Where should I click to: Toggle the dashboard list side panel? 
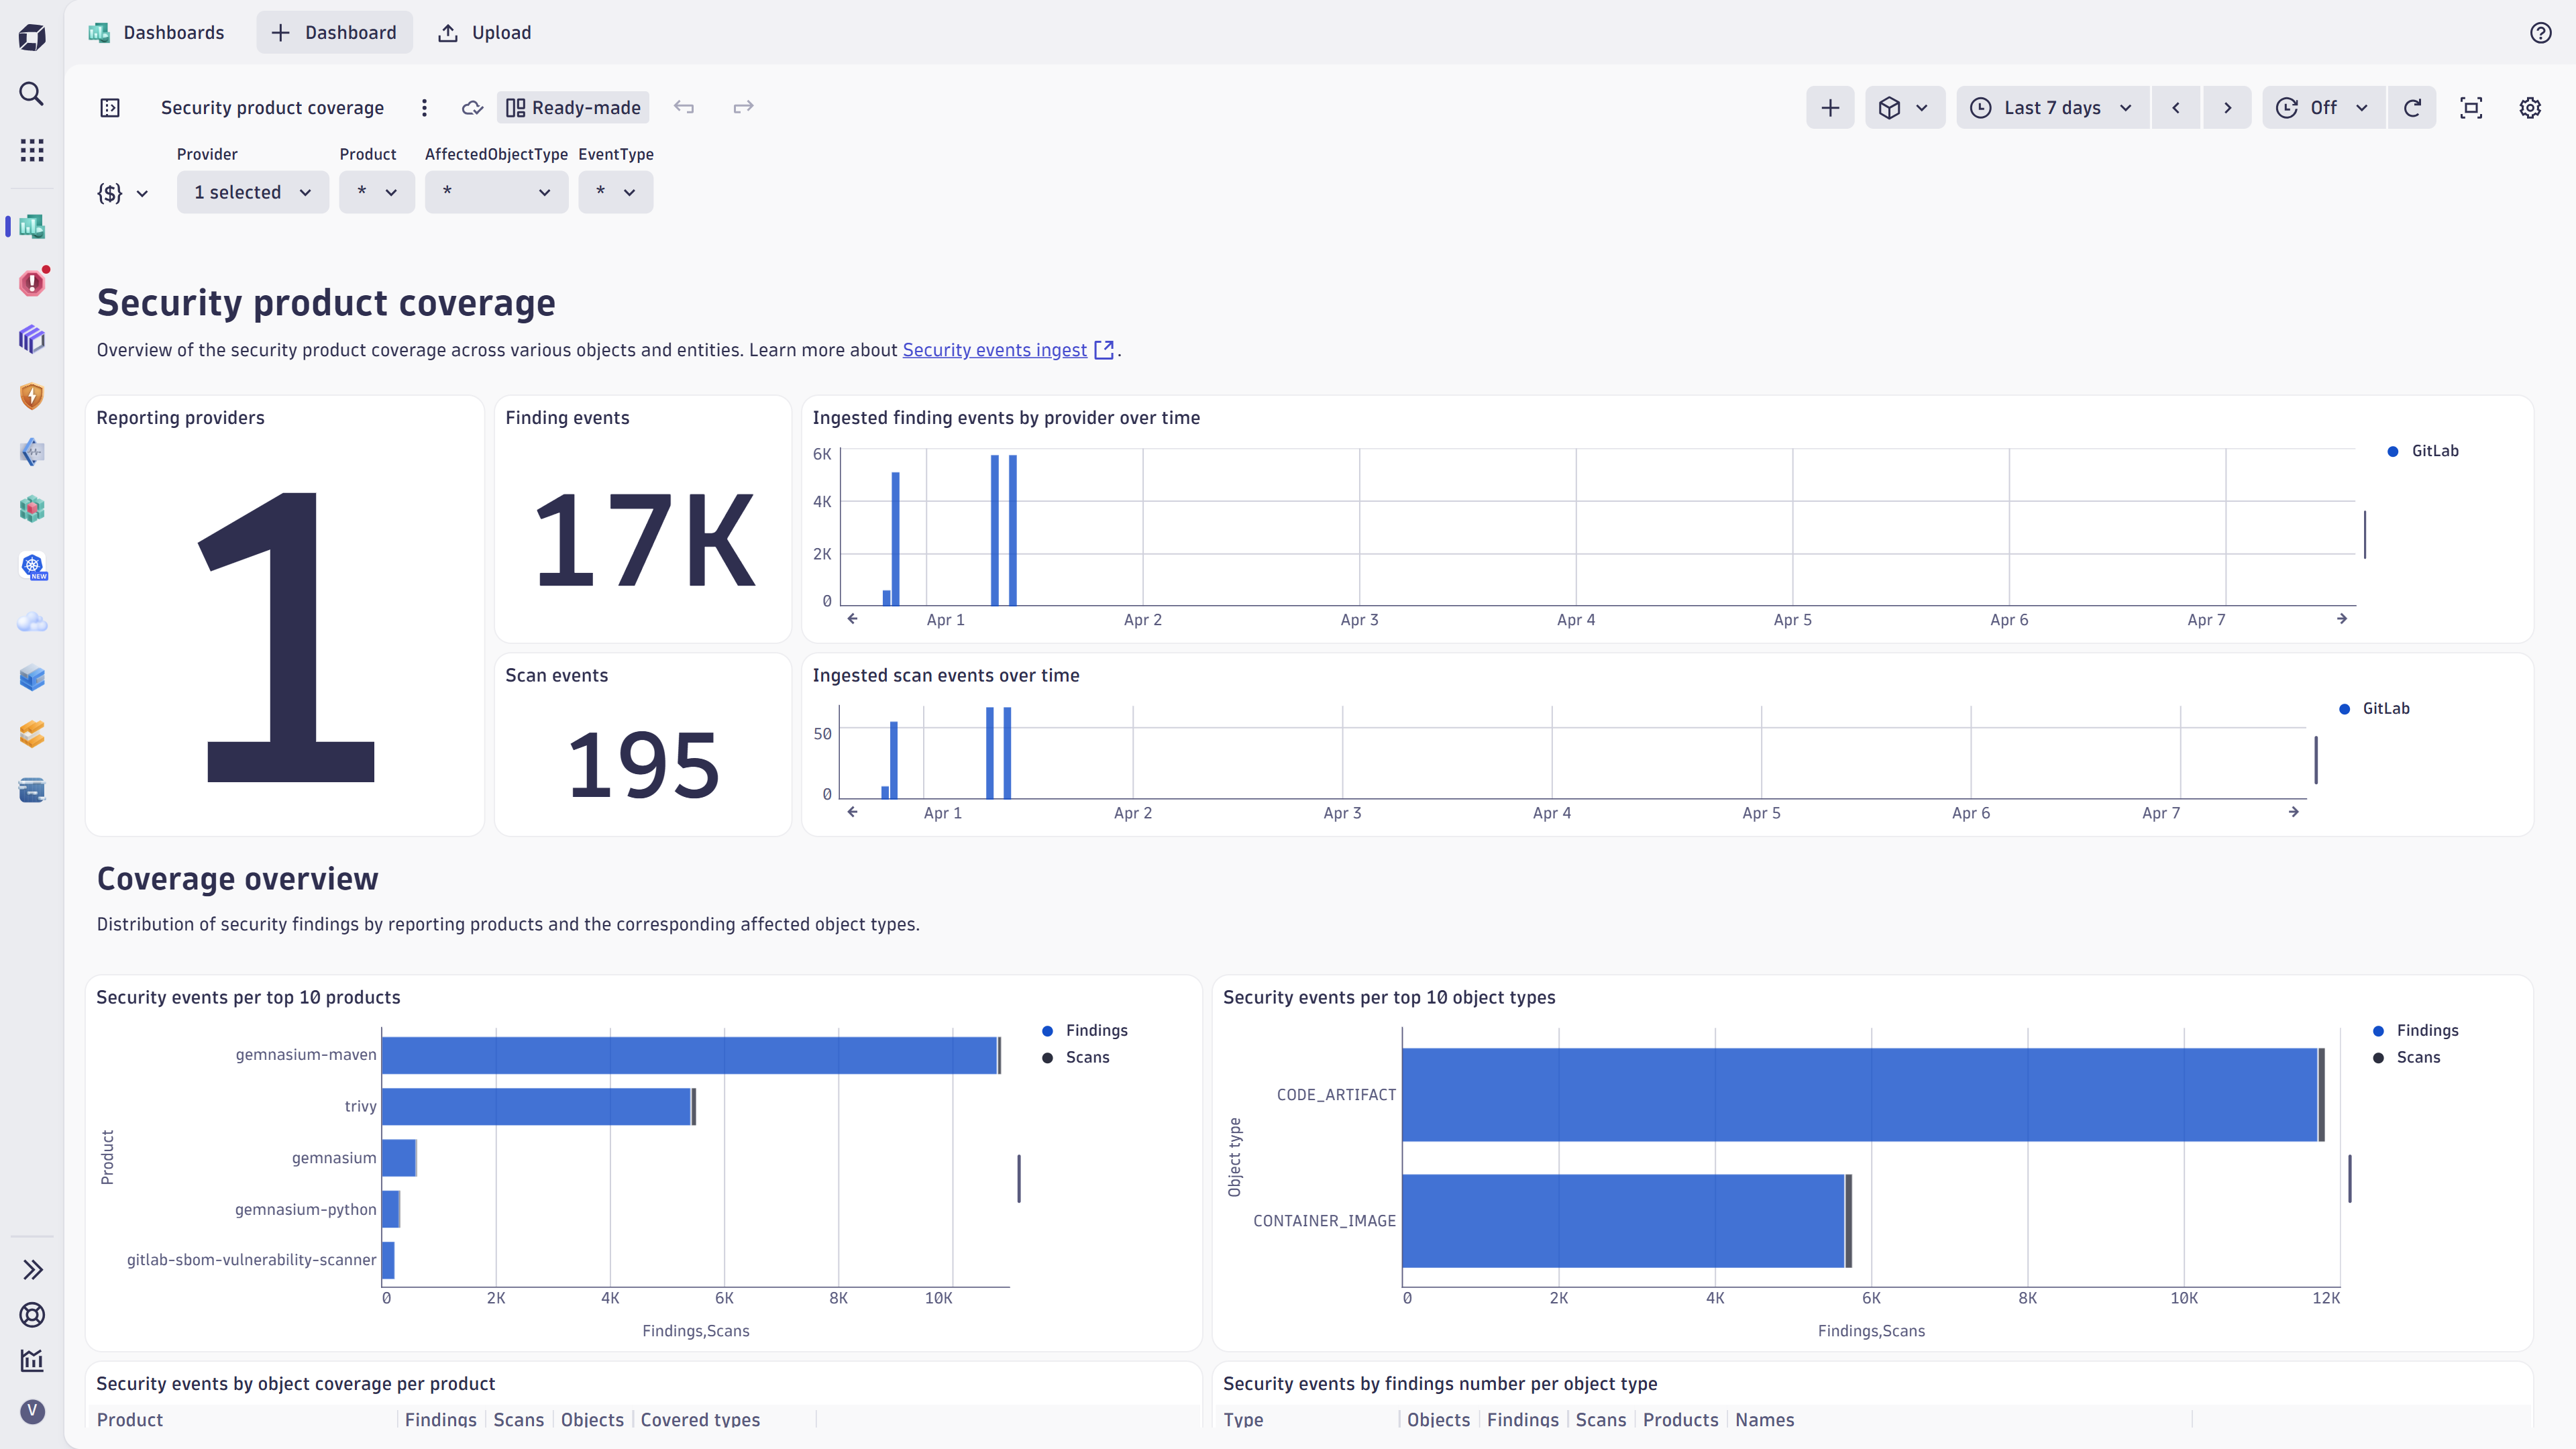[x=110, y=108]
